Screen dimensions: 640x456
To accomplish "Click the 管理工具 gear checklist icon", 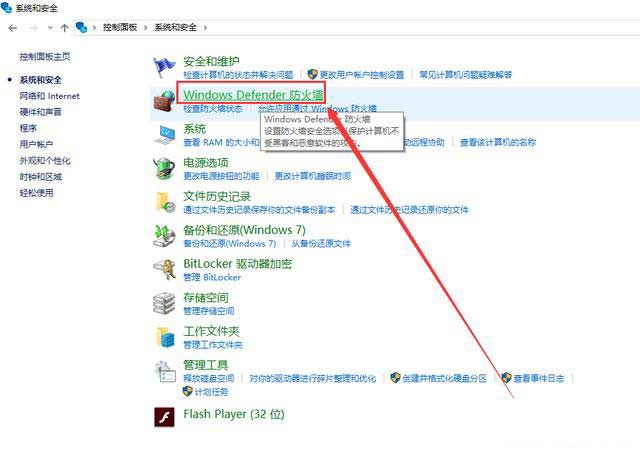I will pos(164,371).
